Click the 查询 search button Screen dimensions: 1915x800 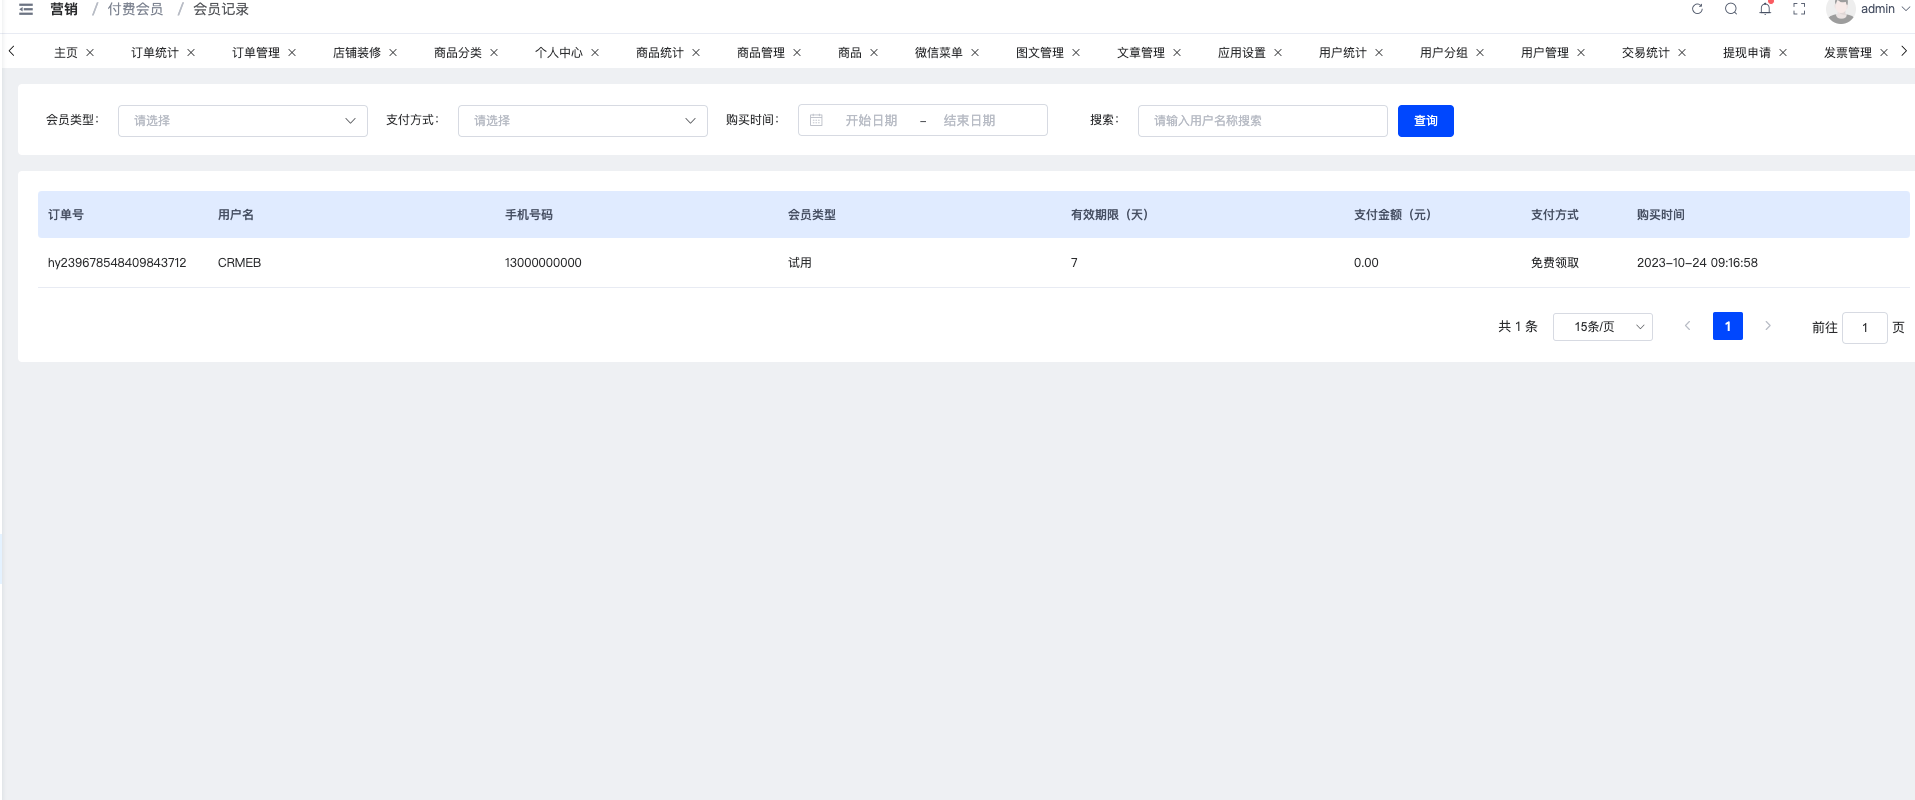click(x=1426, y=121)
